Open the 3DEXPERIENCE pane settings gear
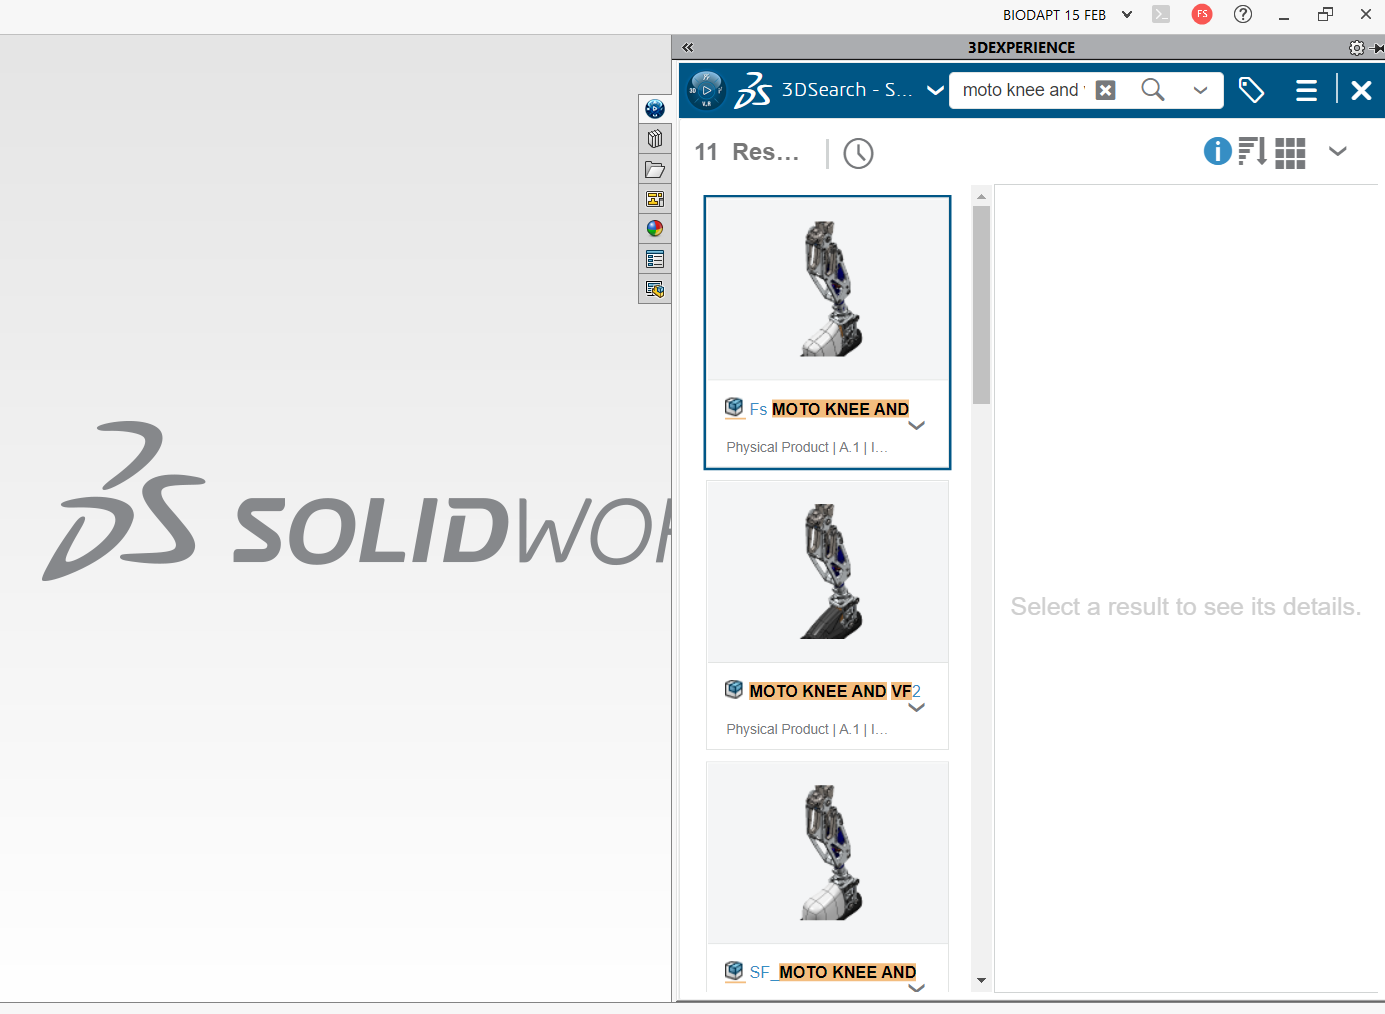The height and width of the screenshot is (1014, 1385). pyautogui.click(x=1356, y=48)
